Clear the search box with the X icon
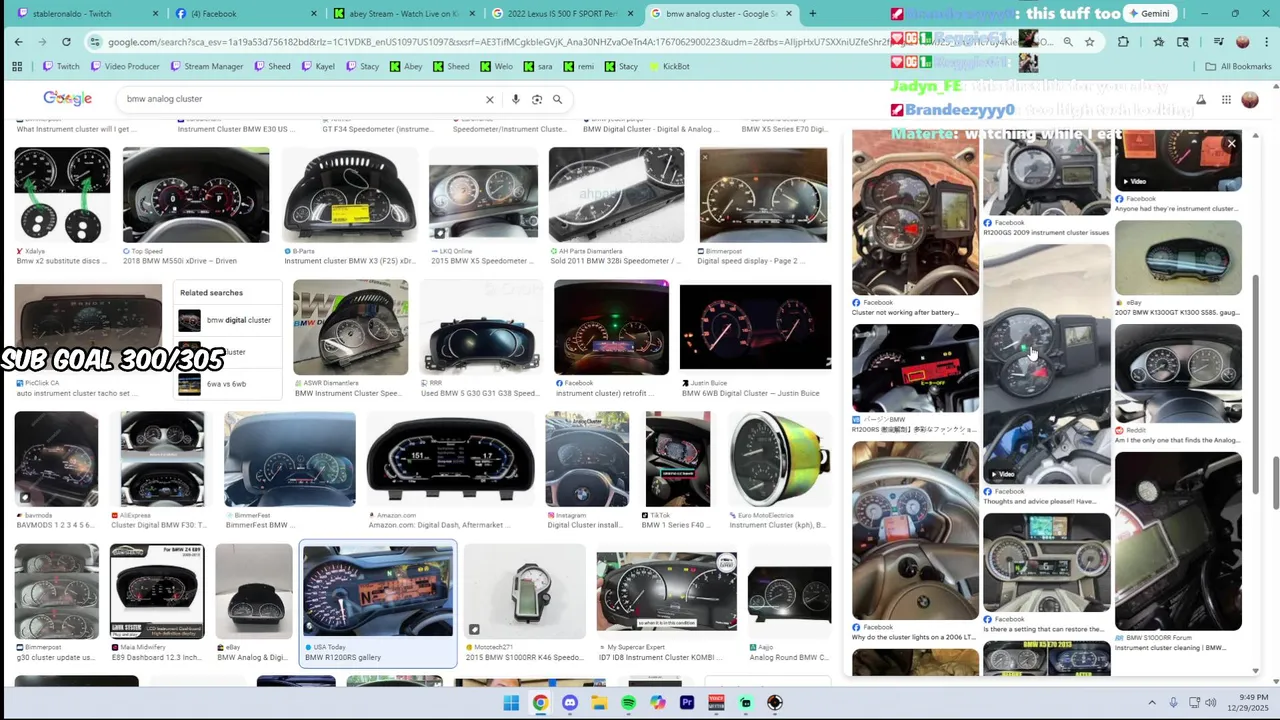1280x720 pixels. (490, 99)
